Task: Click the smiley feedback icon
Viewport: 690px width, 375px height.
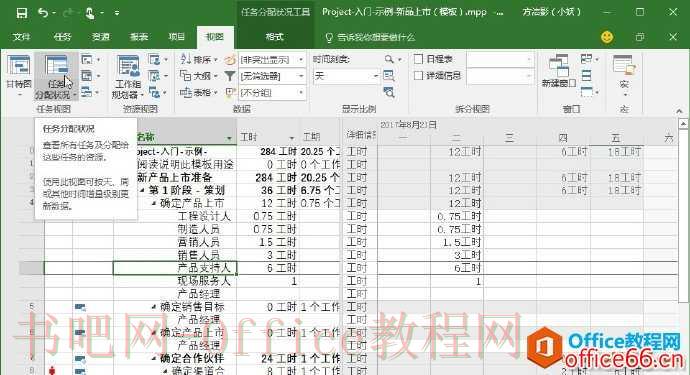Action: coord(607,37)
